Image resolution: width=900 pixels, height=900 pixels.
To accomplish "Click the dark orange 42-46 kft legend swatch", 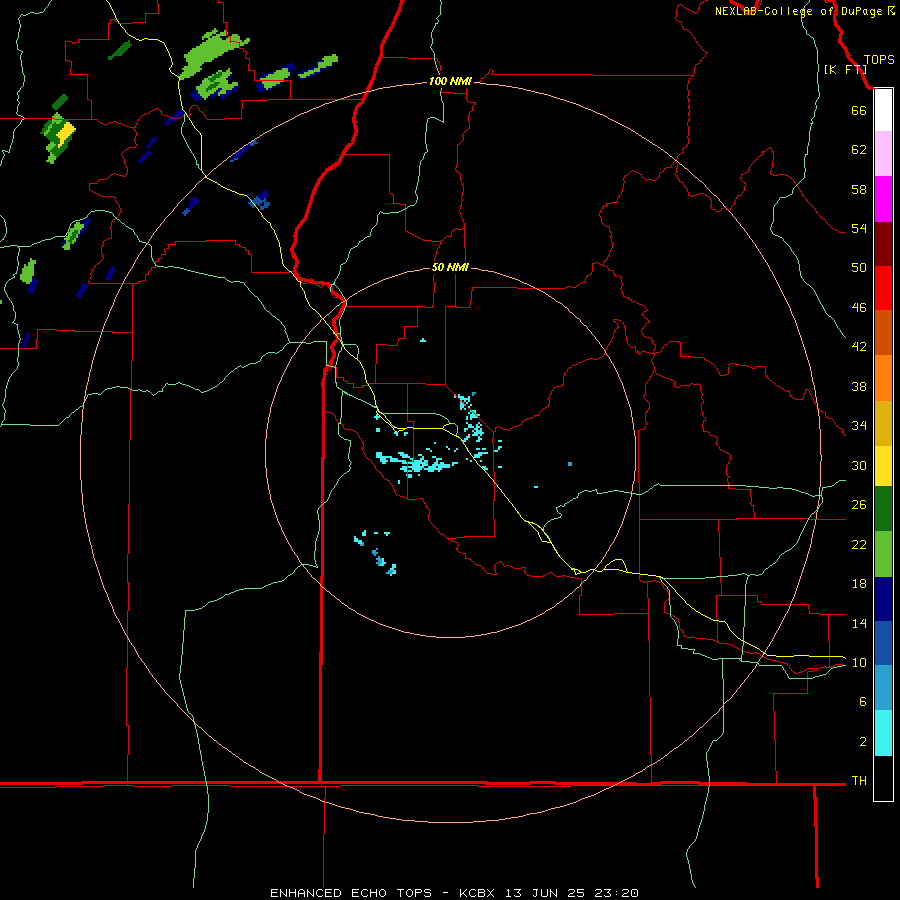I will tap(883, 332).
